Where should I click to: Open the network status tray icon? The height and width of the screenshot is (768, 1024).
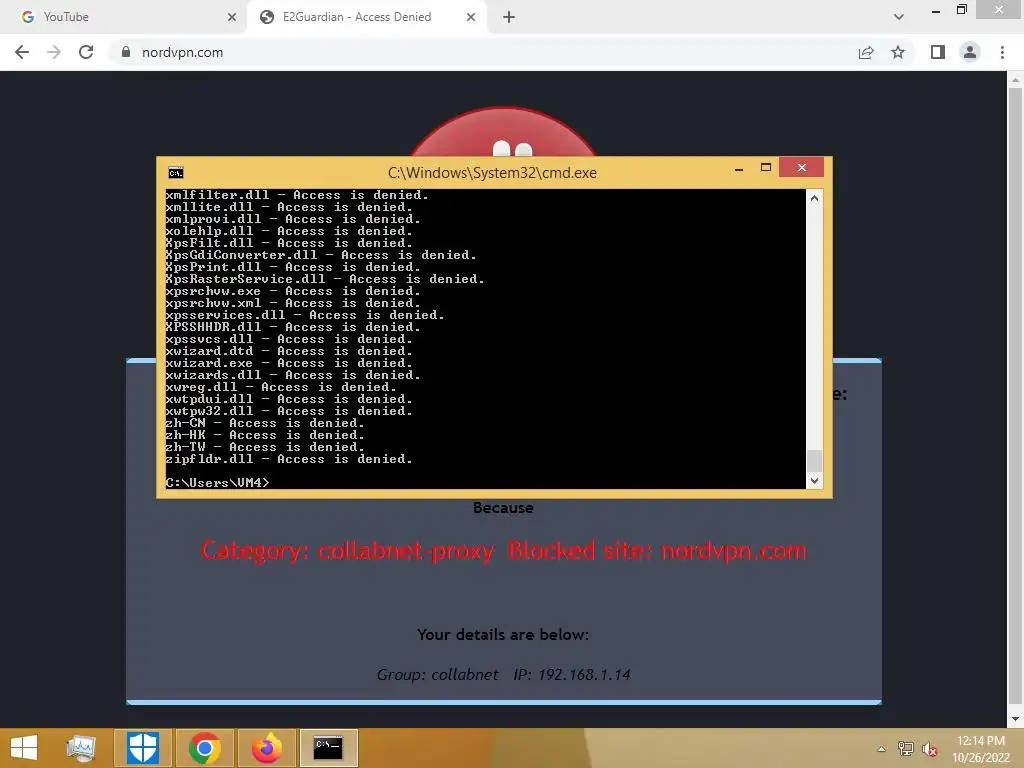pos(906,749)
